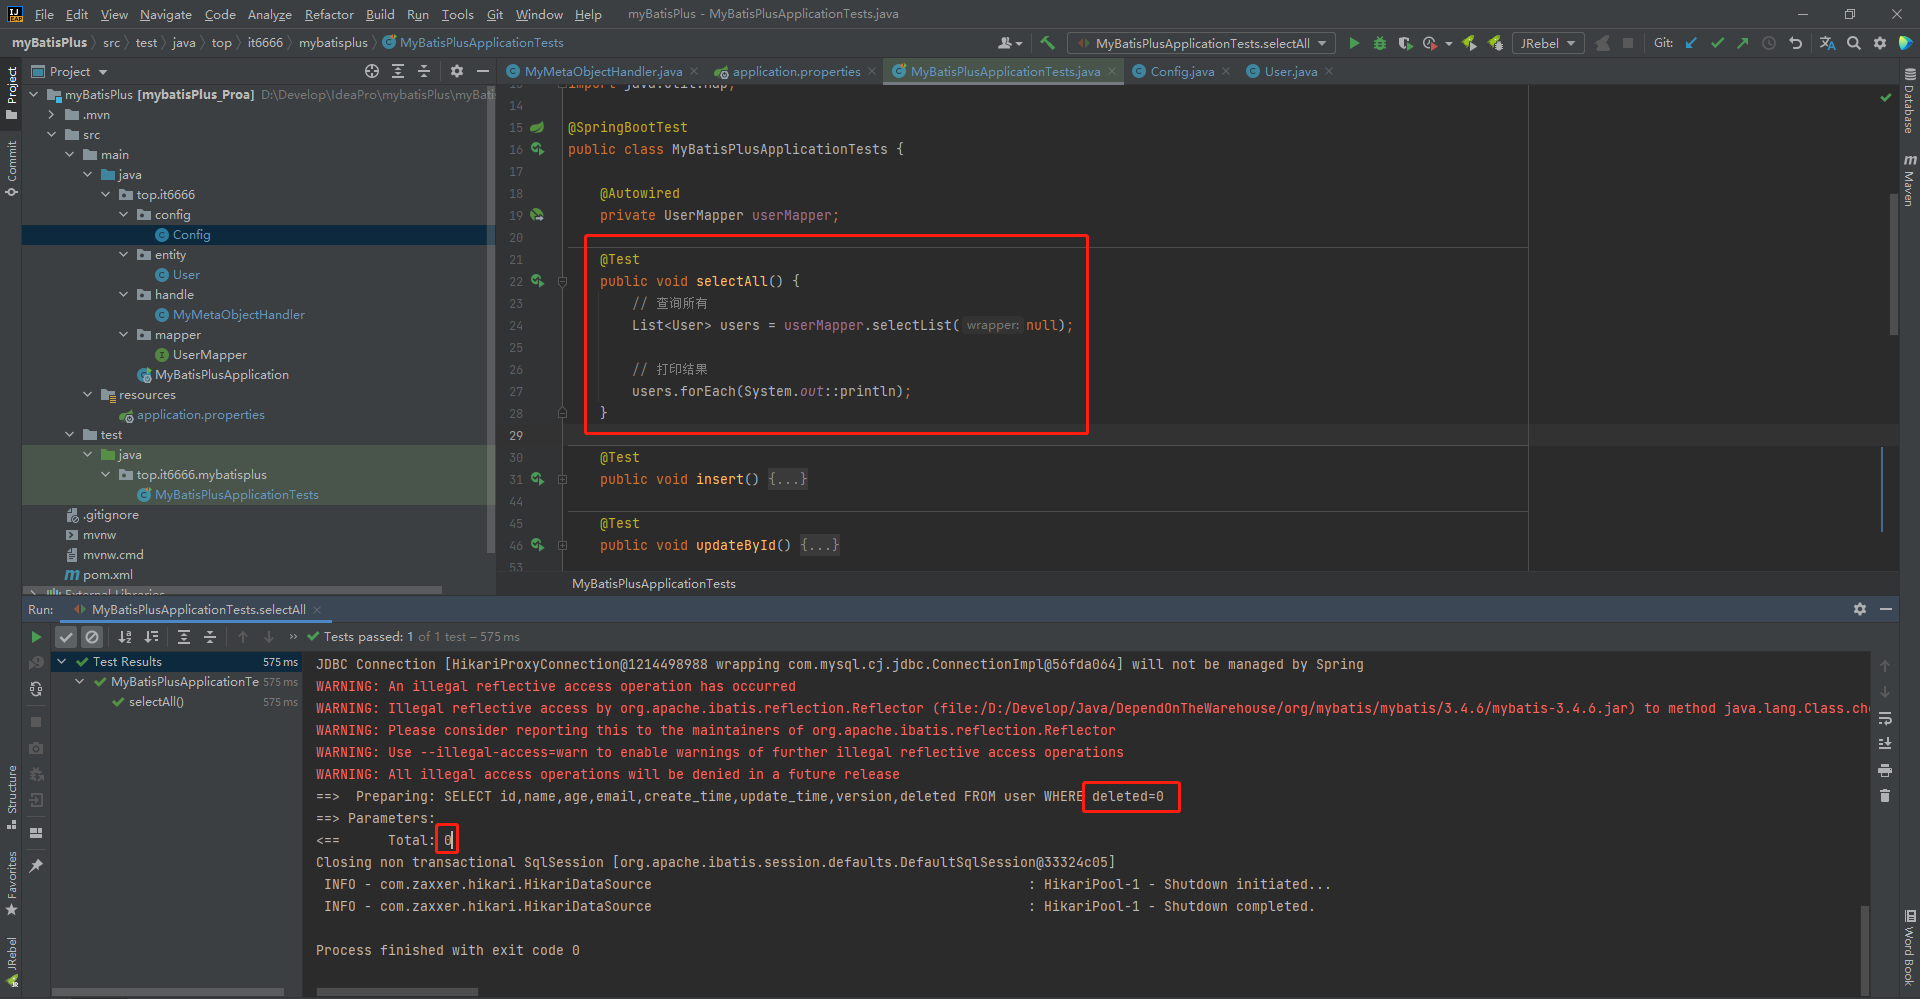Select the selectAll() test result
The height and width of the screenshot is (999, 1920).
[156, 702]
